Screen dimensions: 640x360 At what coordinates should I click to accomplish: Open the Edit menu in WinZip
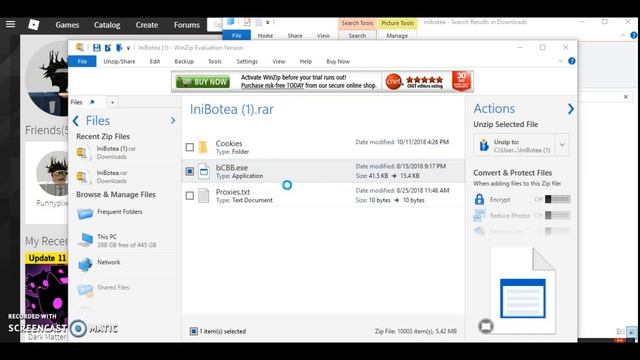click(x=155, y=61)
